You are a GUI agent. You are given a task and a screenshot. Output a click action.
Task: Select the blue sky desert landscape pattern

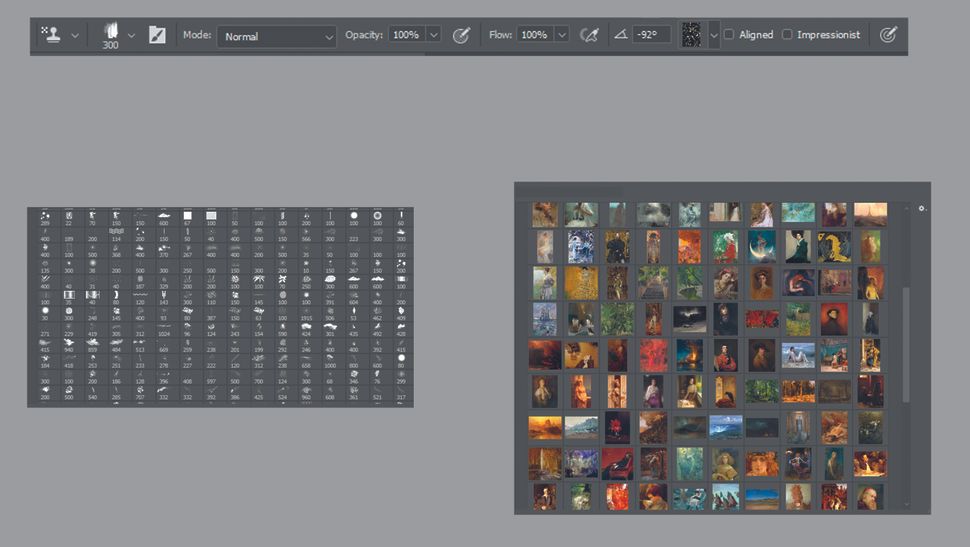pyautogui.click(x=762, y=499)
